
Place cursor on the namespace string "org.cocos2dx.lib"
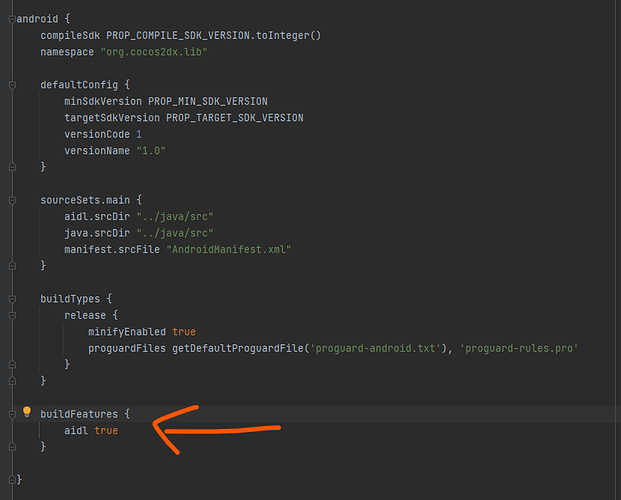point(152,52)
